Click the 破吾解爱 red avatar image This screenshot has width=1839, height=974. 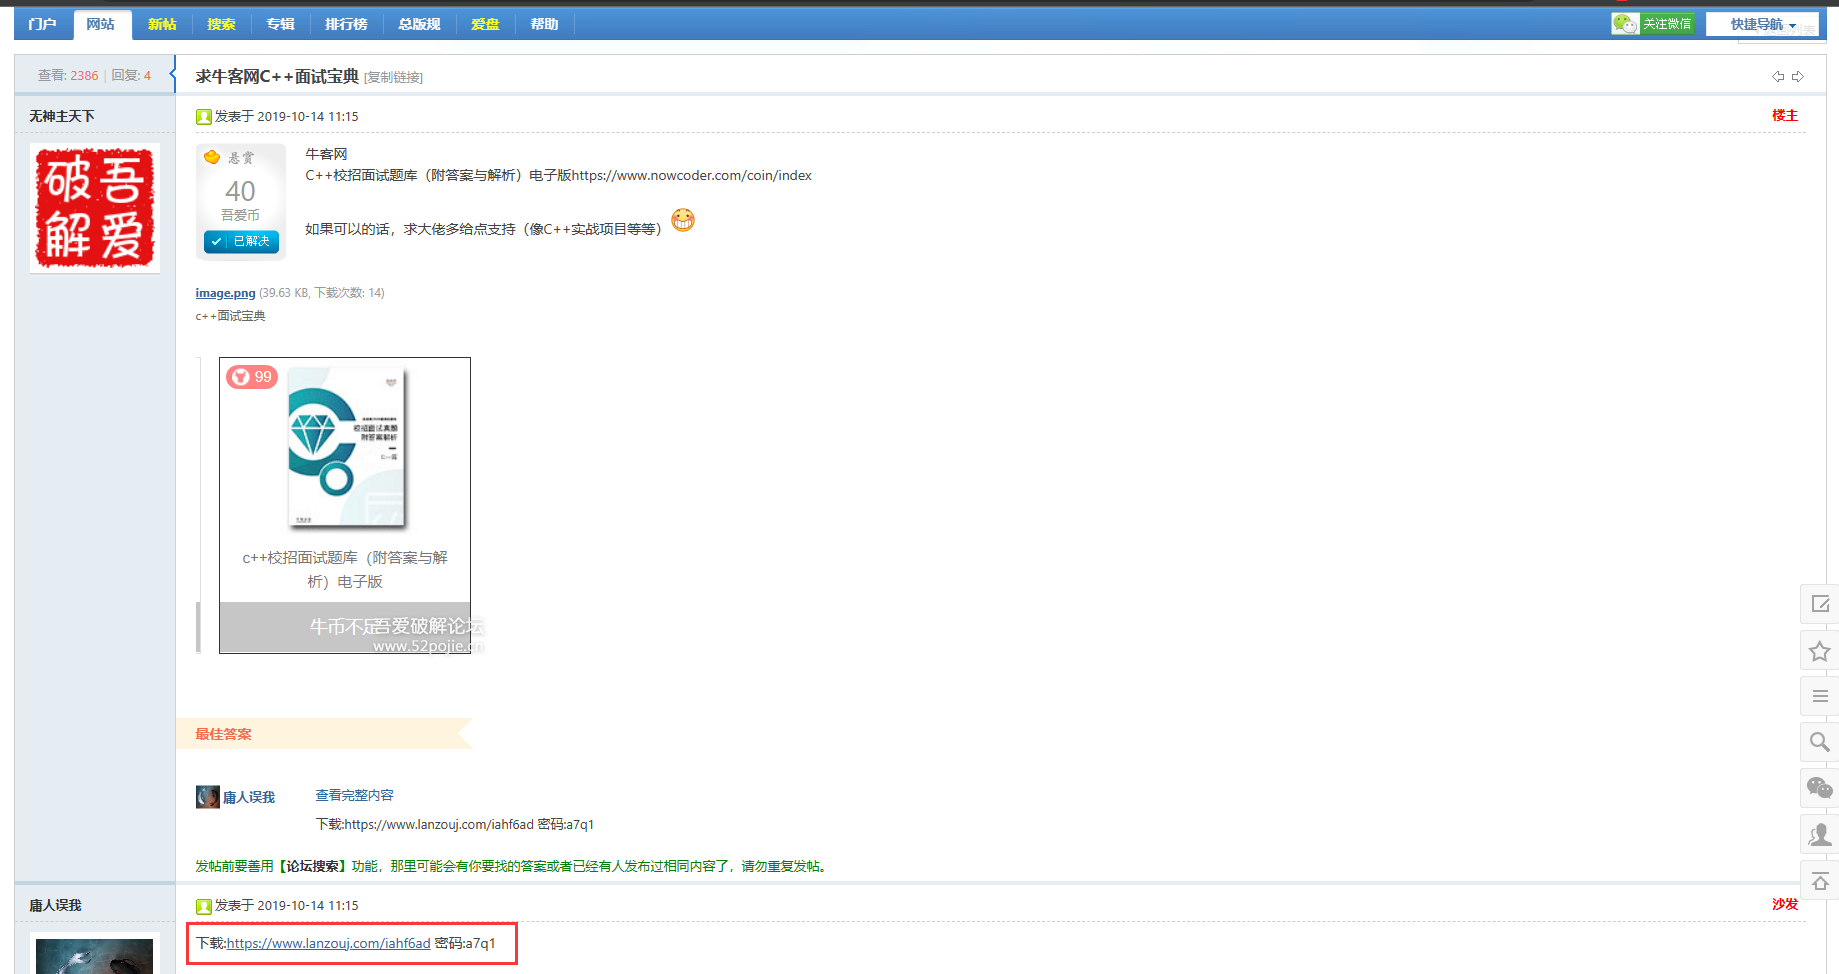[95, 208]
